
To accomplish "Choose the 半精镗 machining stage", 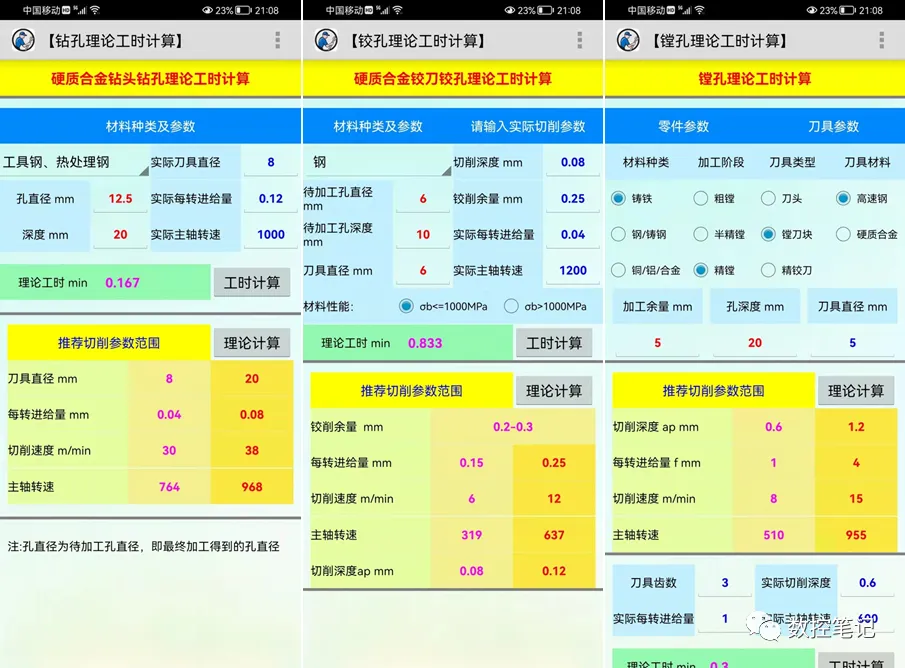I will tap(701, 234).
